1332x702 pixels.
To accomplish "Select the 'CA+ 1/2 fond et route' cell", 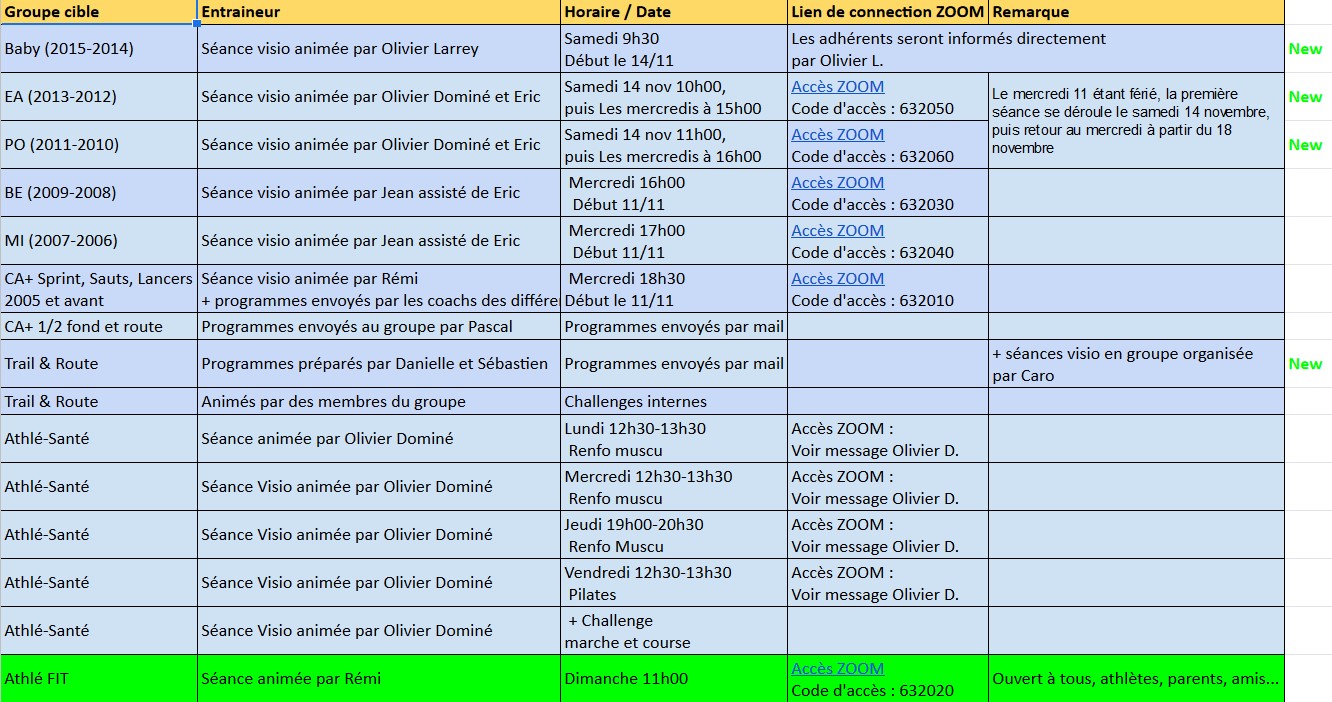I will (99, 326).
